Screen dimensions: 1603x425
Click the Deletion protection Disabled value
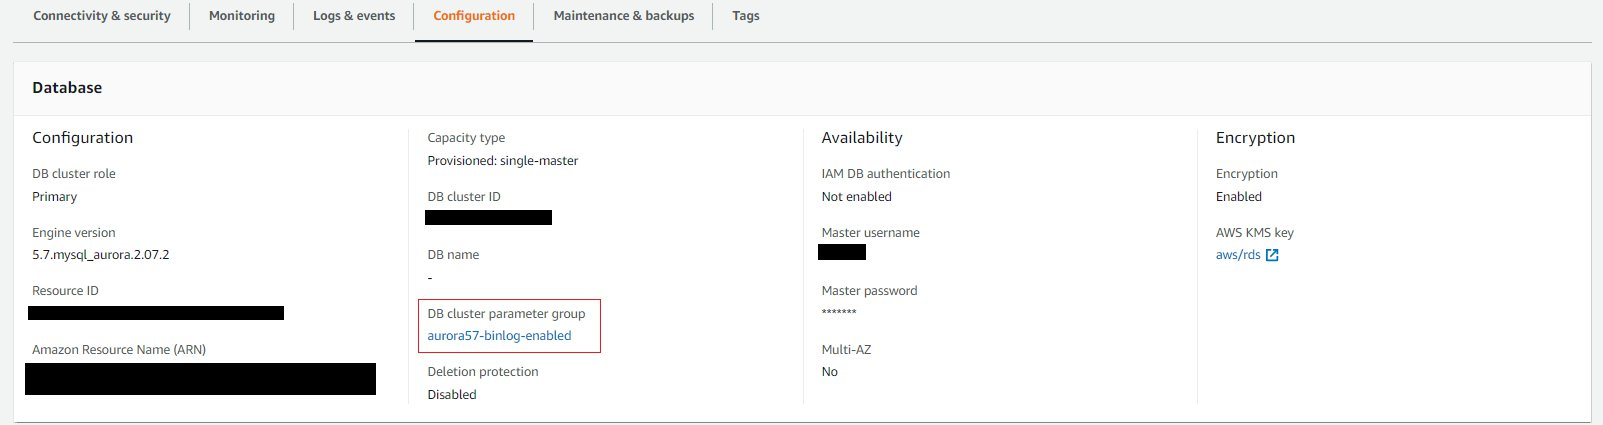[x=452, y=395]
